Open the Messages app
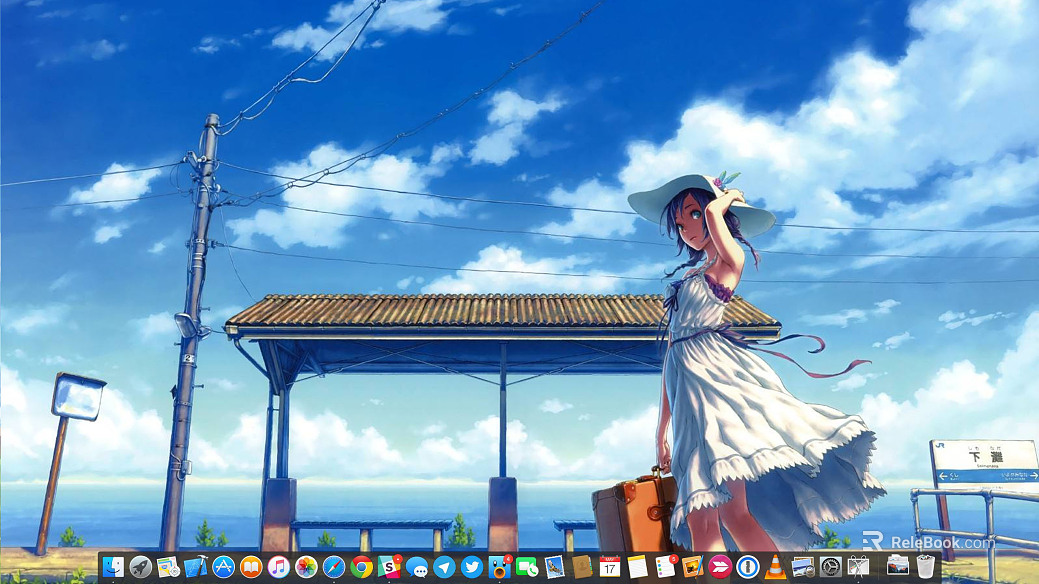 (417, 567)
